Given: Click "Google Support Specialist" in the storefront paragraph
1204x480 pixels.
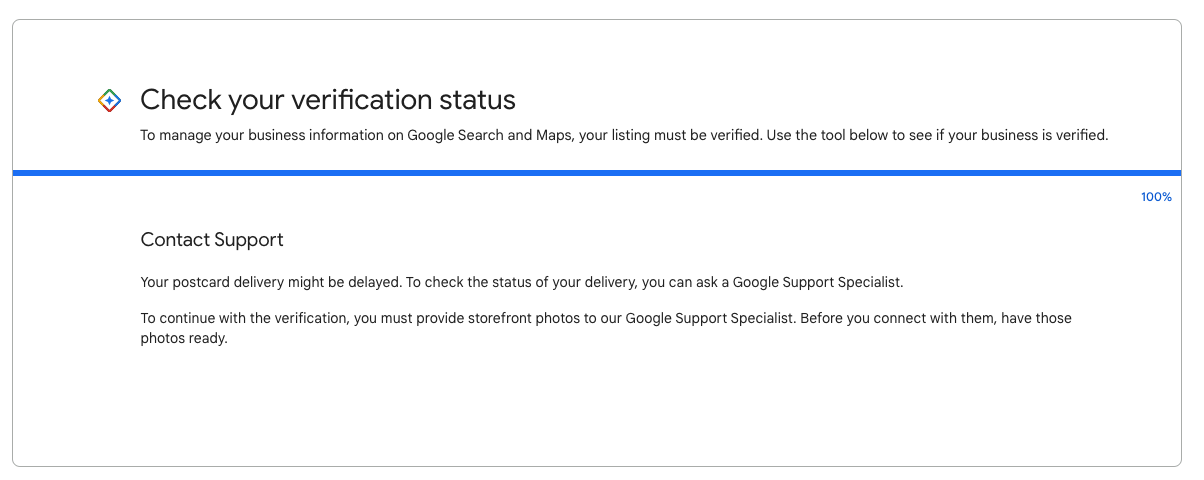Looking at the screenshot, I should coord(710,318).
